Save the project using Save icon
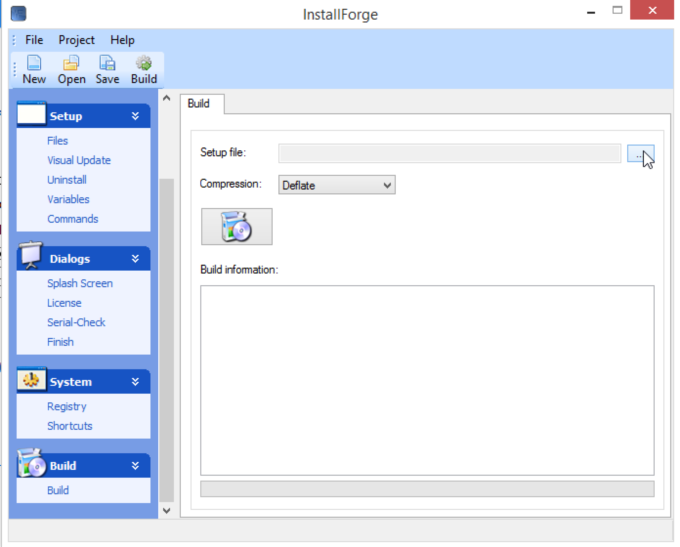The height and width of the screenshot is (547, 680). (x=107, y=70)
